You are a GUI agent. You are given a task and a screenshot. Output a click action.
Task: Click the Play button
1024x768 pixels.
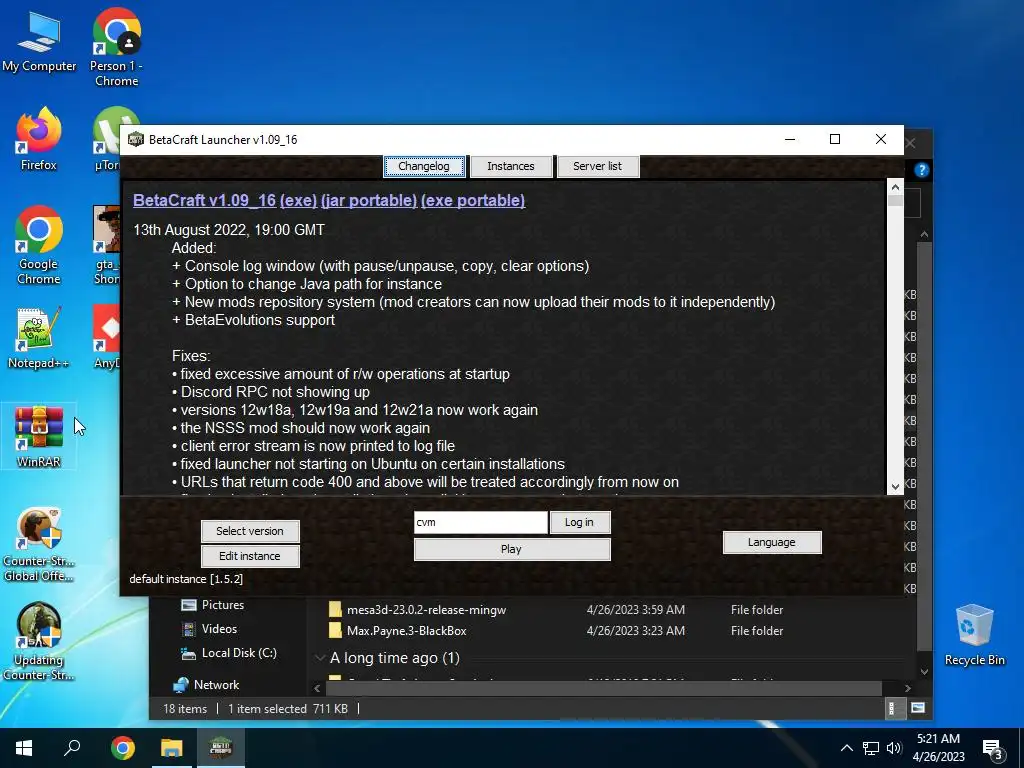pos(512,549)
